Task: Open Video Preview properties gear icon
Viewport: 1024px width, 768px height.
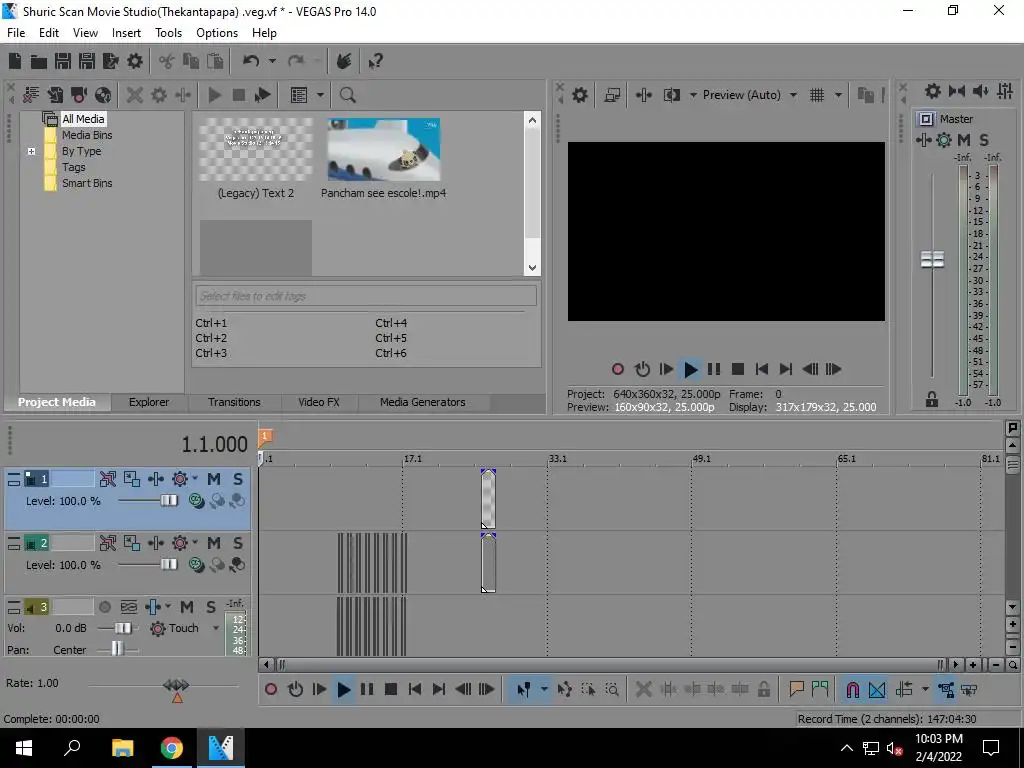Action: [579, 95]
